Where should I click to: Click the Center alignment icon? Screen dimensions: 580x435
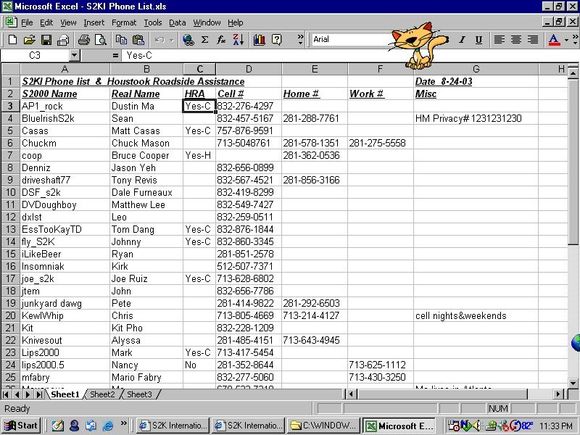click(x=516, y=40)
